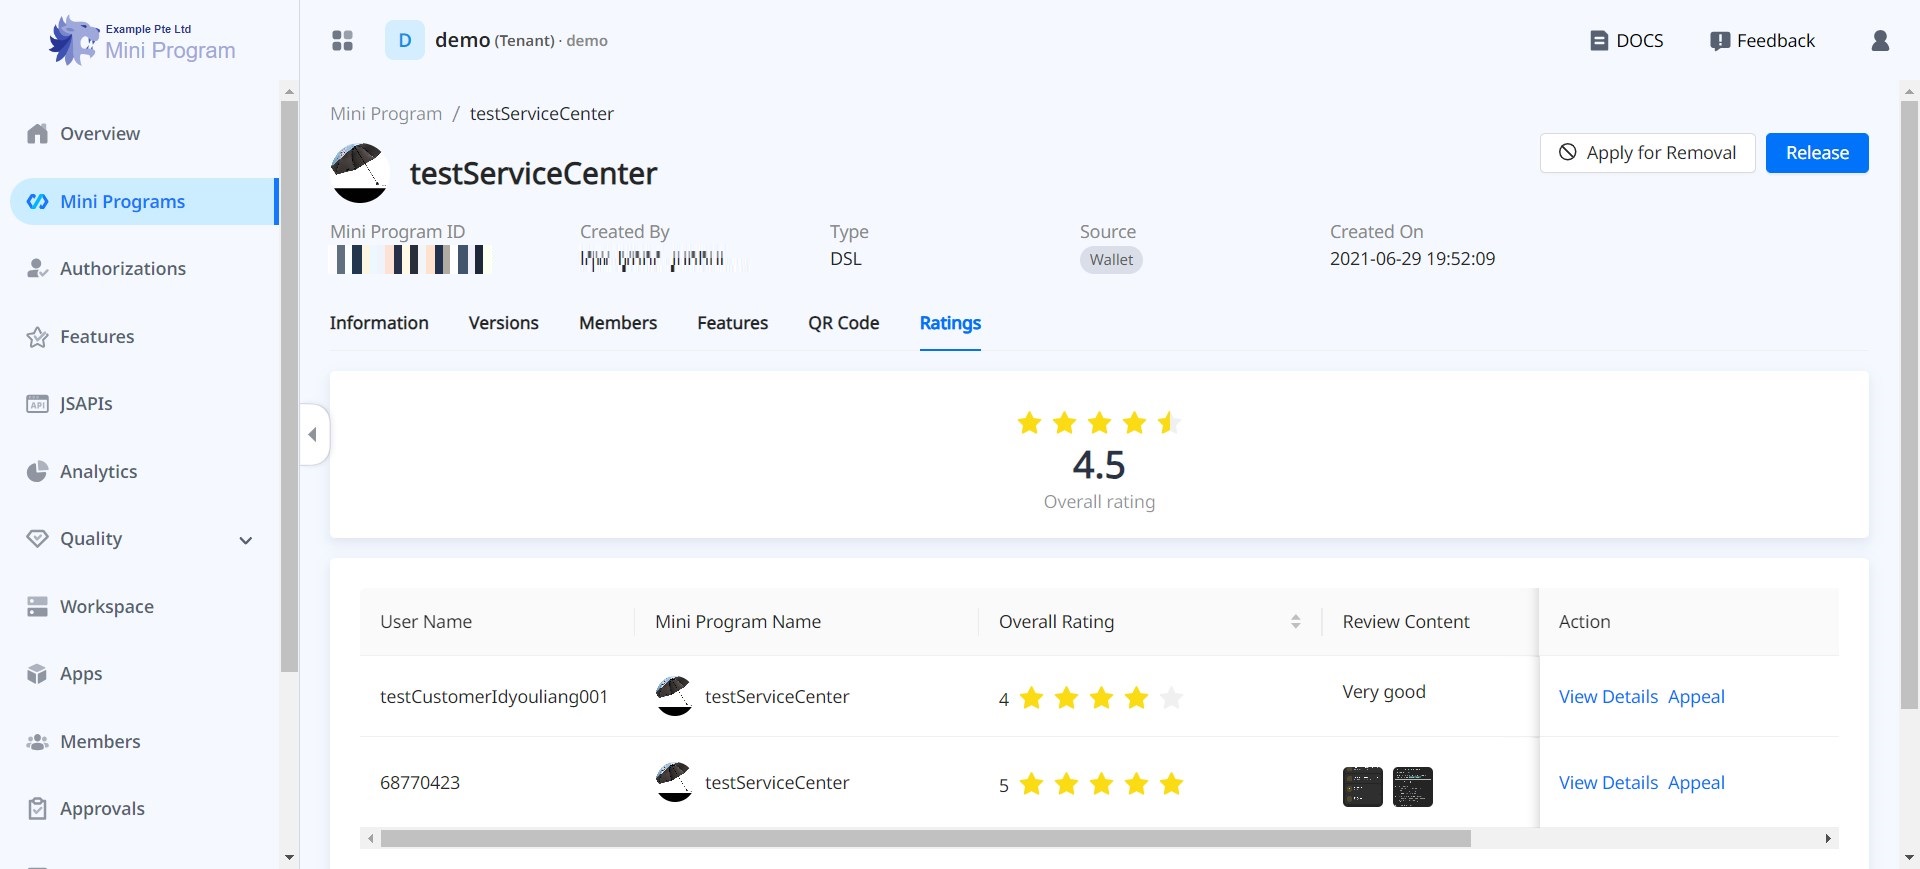
Task: Open DOCS from the top bar
Action: (1627, 41)
